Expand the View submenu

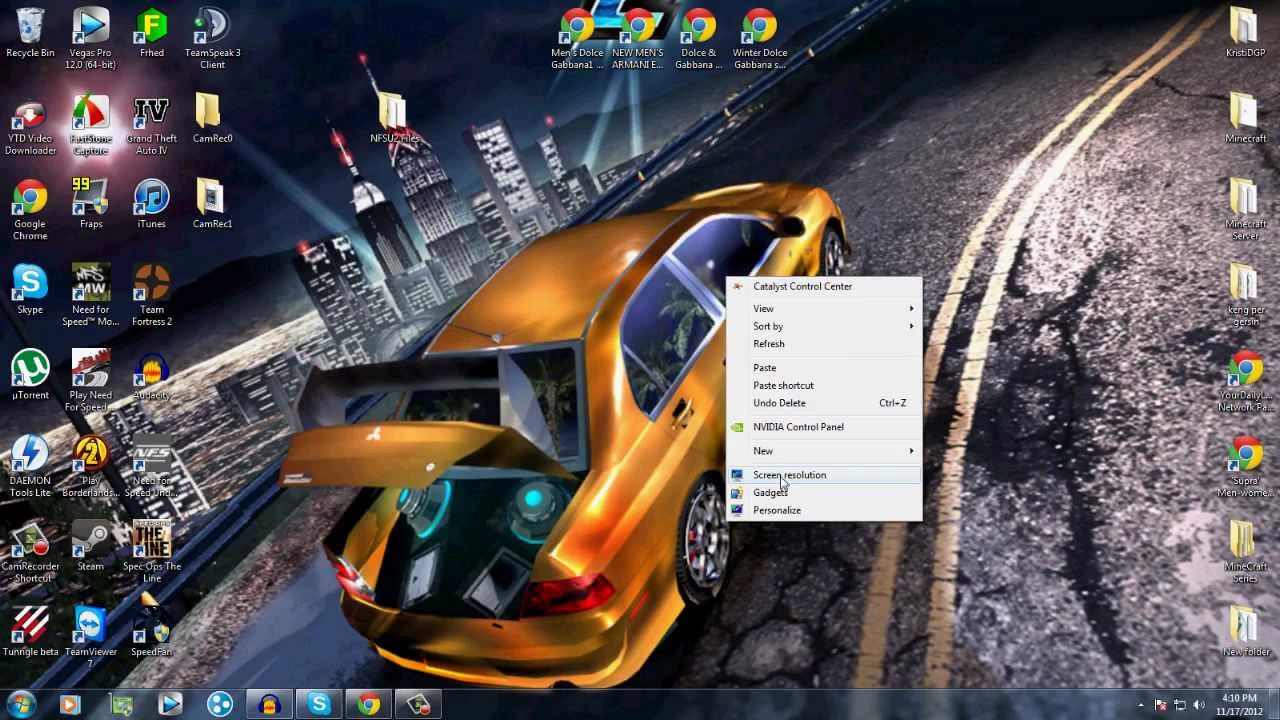[x=823, y=309]
